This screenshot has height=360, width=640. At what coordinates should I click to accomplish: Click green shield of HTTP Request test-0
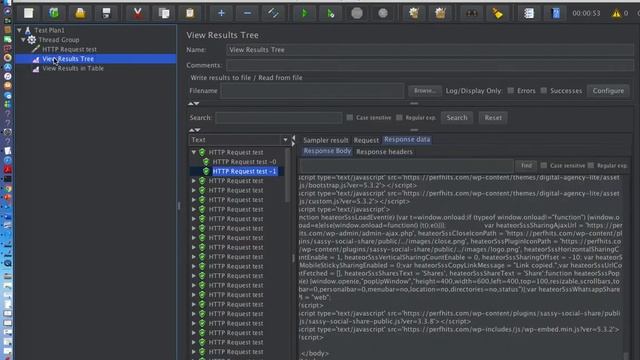(x=206, y=162)
